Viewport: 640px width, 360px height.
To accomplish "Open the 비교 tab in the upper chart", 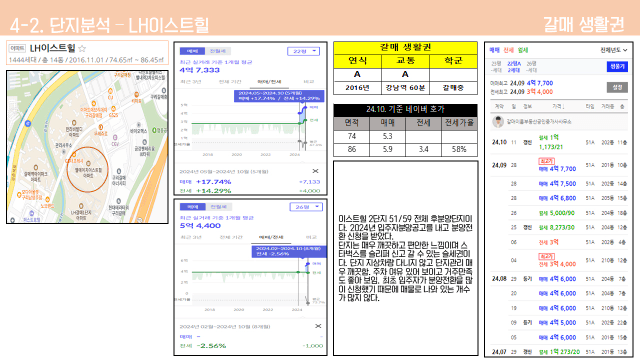I will point(309,82).
